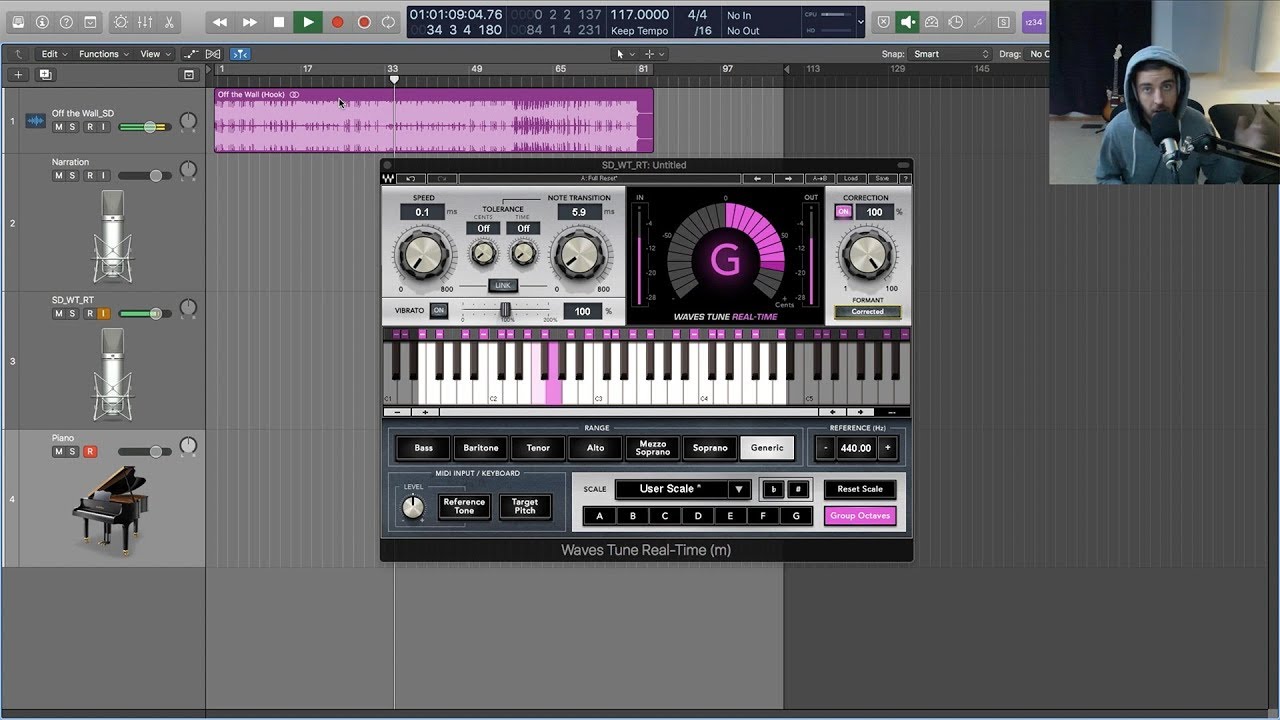Click the plugin Undo arrow button
1280x720 pixels.
pos(411,178)
